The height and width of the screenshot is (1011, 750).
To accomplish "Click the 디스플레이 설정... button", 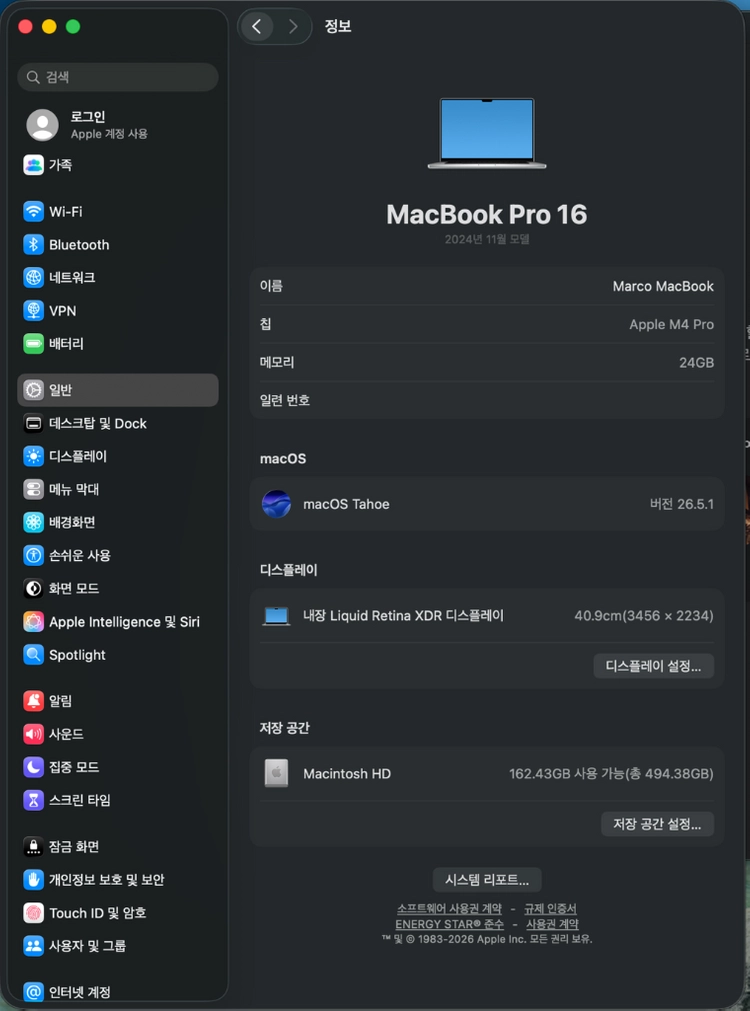I will point(653,666).
